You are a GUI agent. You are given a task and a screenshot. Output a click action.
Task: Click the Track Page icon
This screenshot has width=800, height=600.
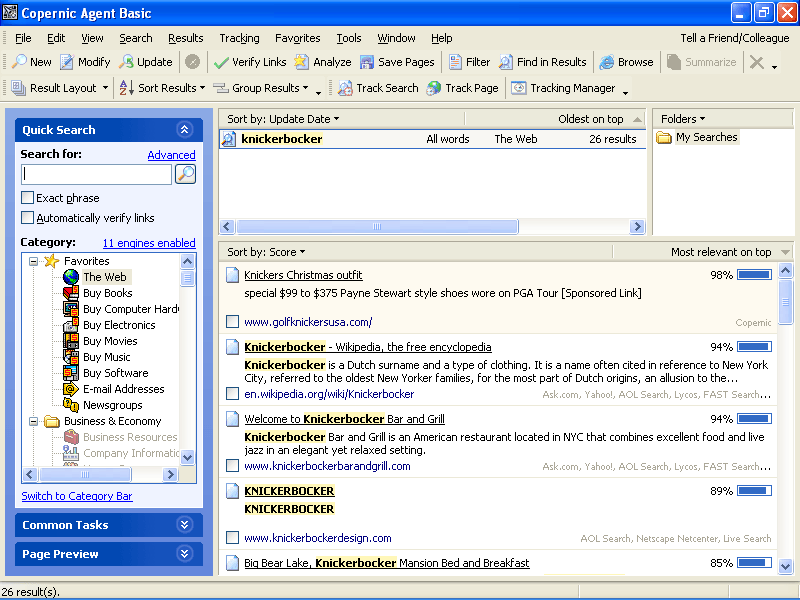point(434,88)
